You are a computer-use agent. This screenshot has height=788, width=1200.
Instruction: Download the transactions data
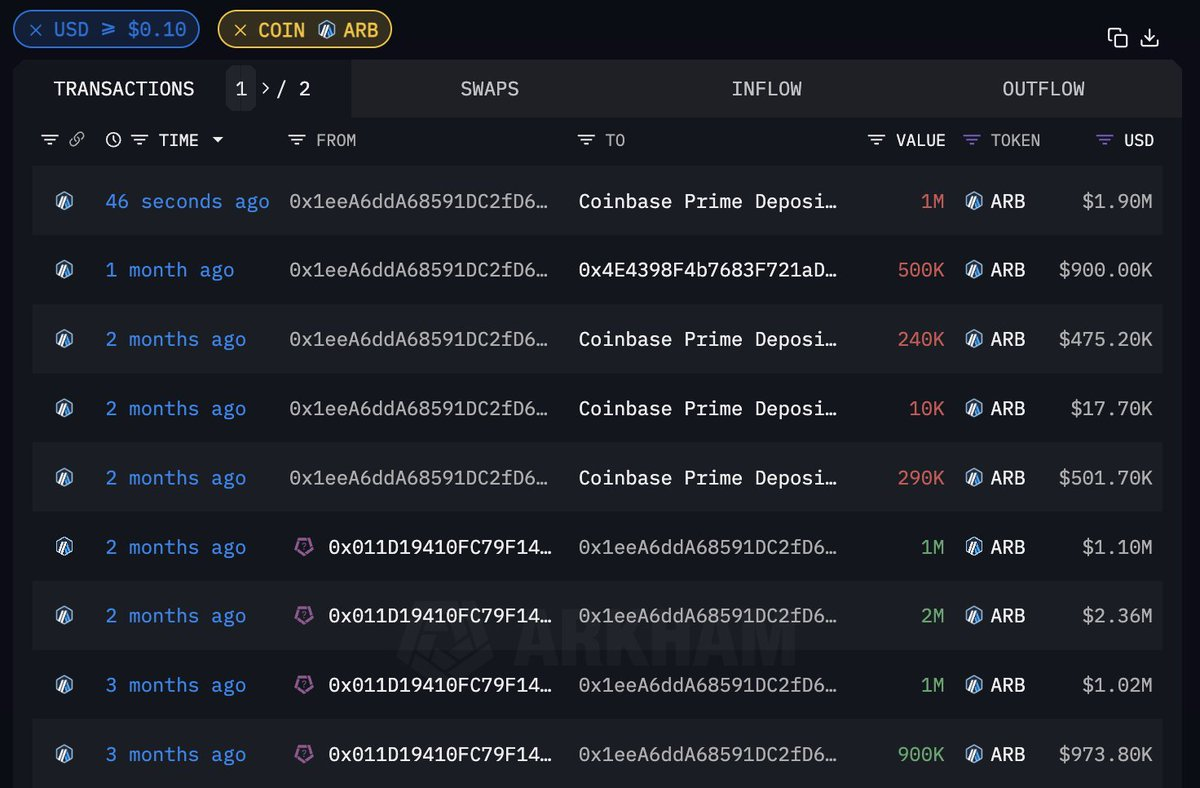(1150, 38)
